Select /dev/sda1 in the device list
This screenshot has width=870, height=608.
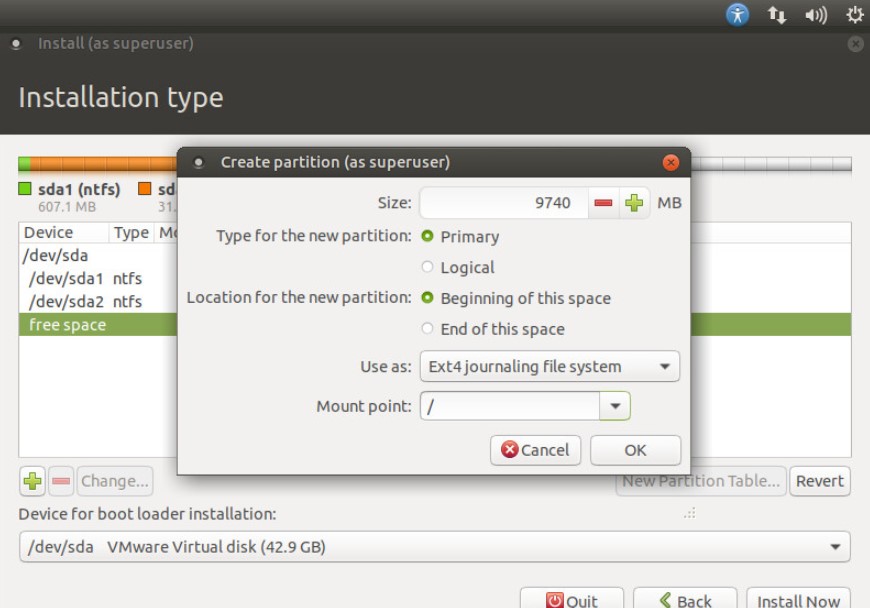tap(66, 279)
